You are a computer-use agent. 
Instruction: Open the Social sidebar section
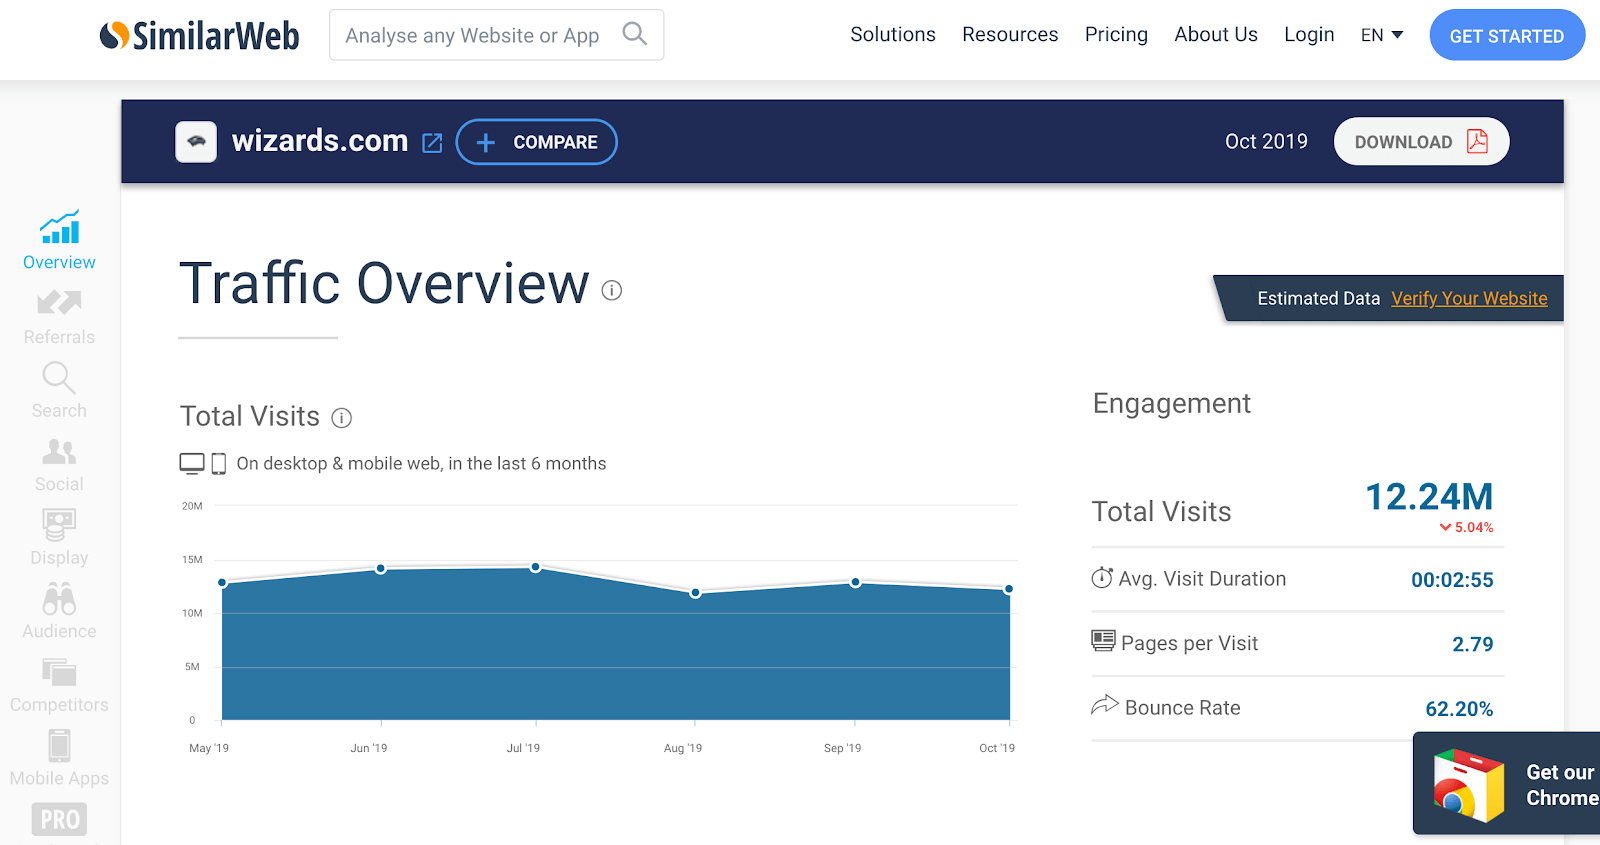pyautogui.click(x=59, y=466)
